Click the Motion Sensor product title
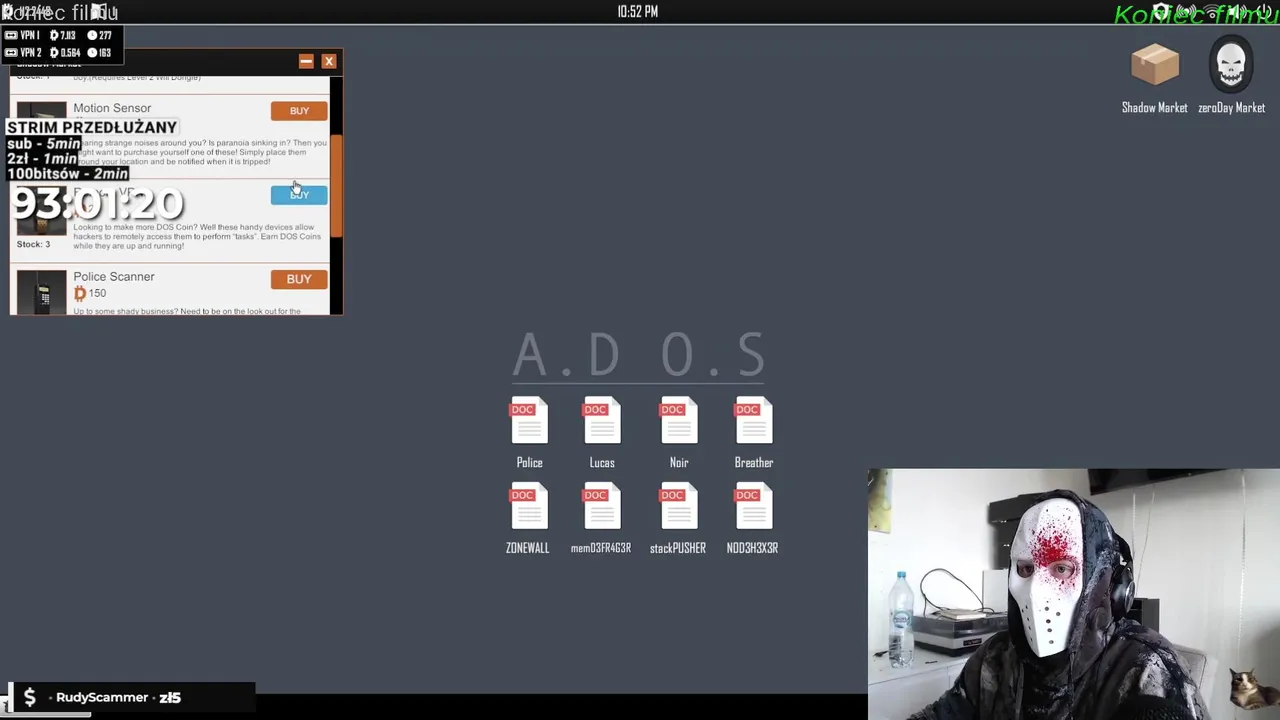Screen dimensions: 1280x720 pyautogui.click(x=112, y=108)
